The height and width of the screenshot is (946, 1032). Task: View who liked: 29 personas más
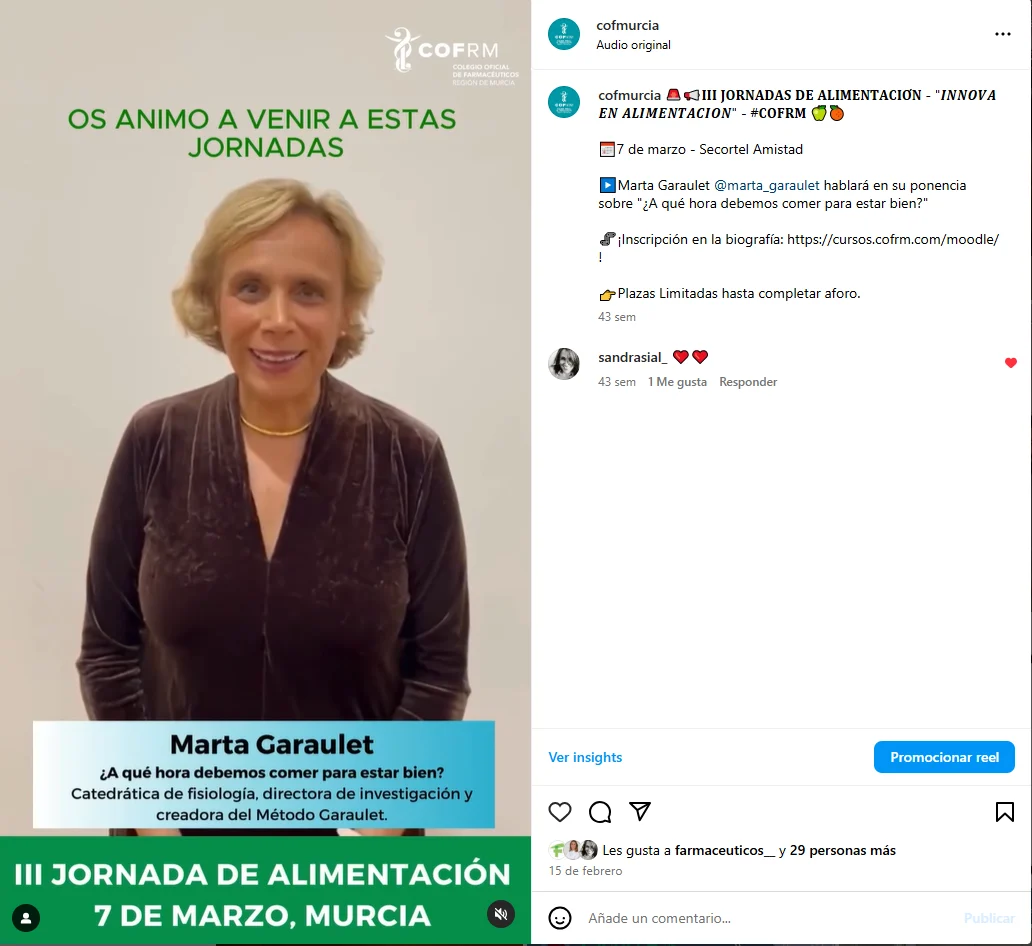[x=842, y=851]
